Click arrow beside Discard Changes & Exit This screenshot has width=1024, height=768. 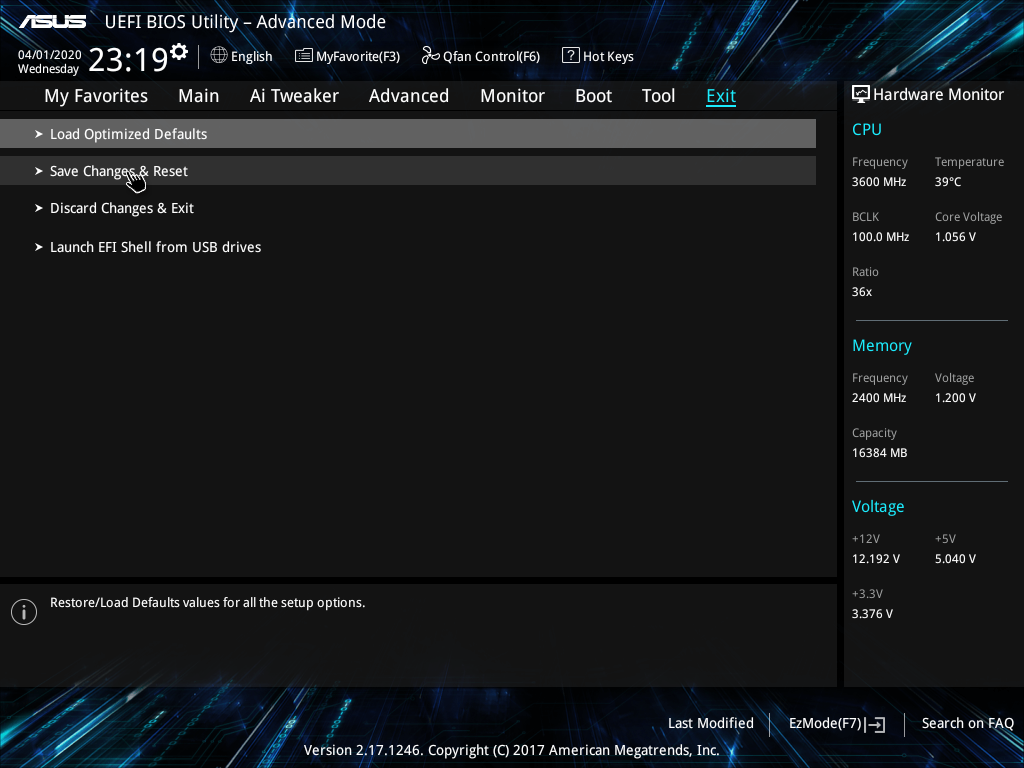(39, 208)
